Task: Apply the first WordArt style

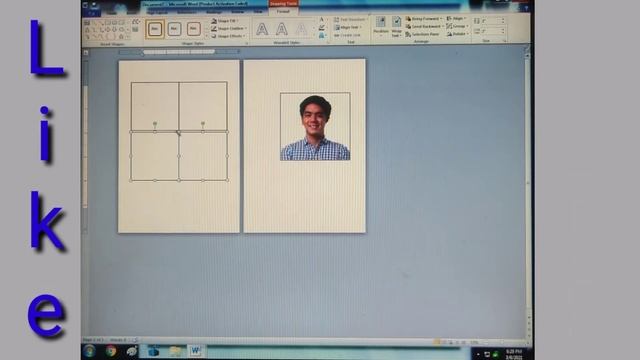Action: (262, 29)
